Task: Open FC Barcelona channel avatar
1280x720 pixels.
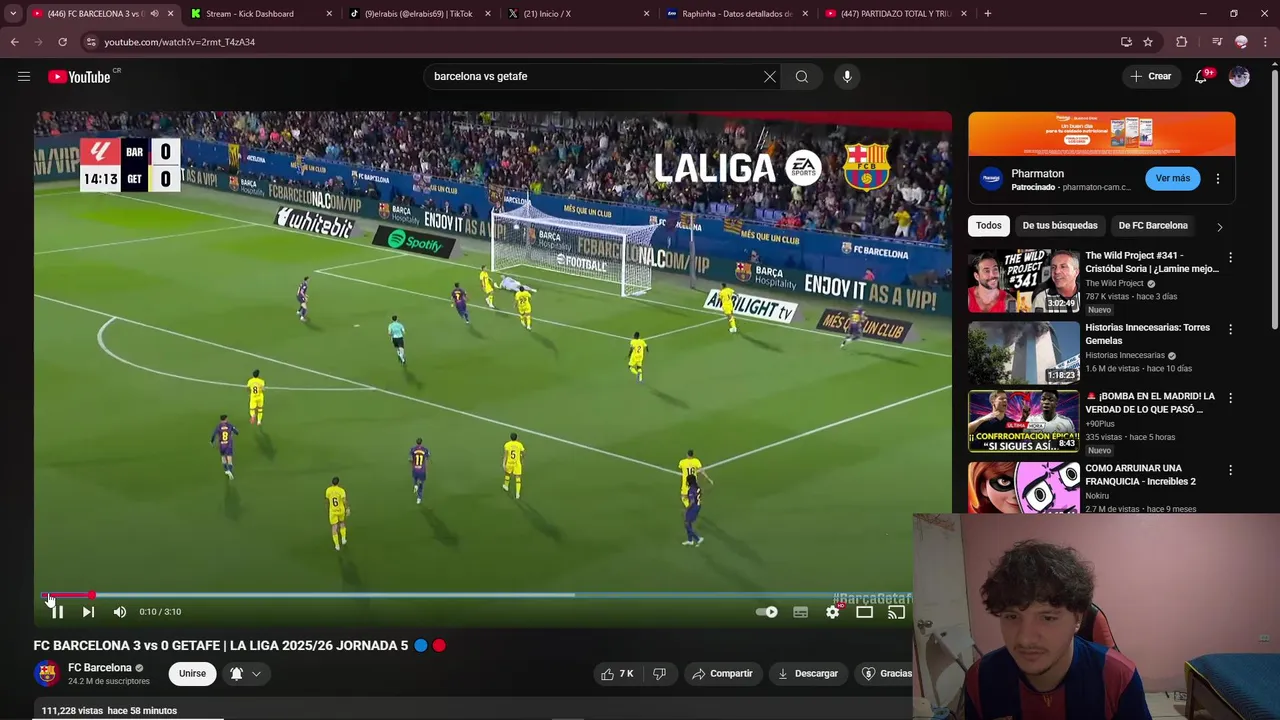Action: [x=47, y=674]
